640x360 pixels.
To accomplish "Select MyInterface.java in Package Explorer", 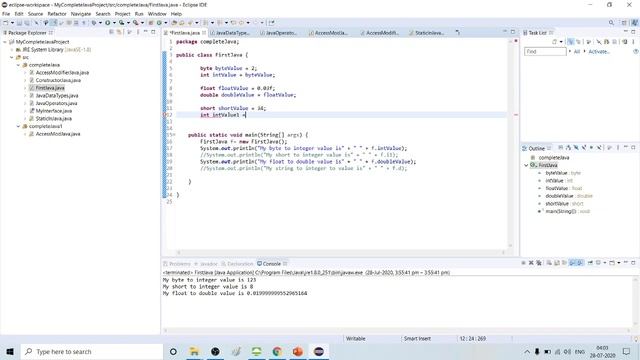I will click(53, 111).
